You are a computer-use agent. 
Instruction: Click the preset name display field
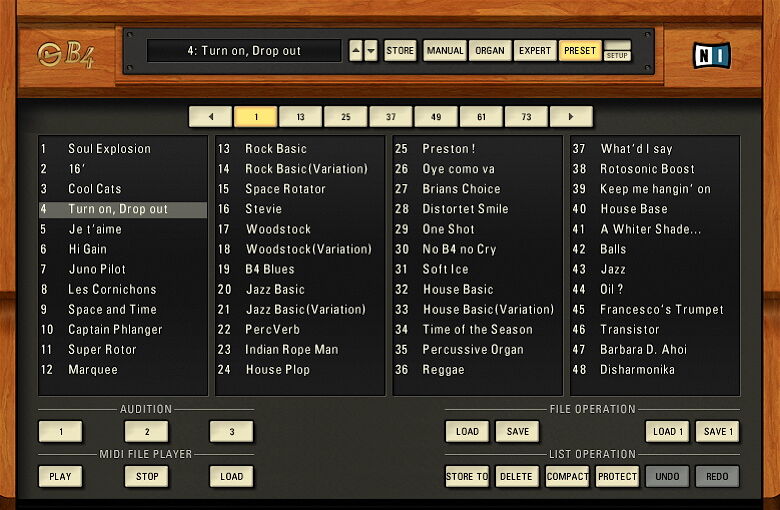tap(244, 51)
